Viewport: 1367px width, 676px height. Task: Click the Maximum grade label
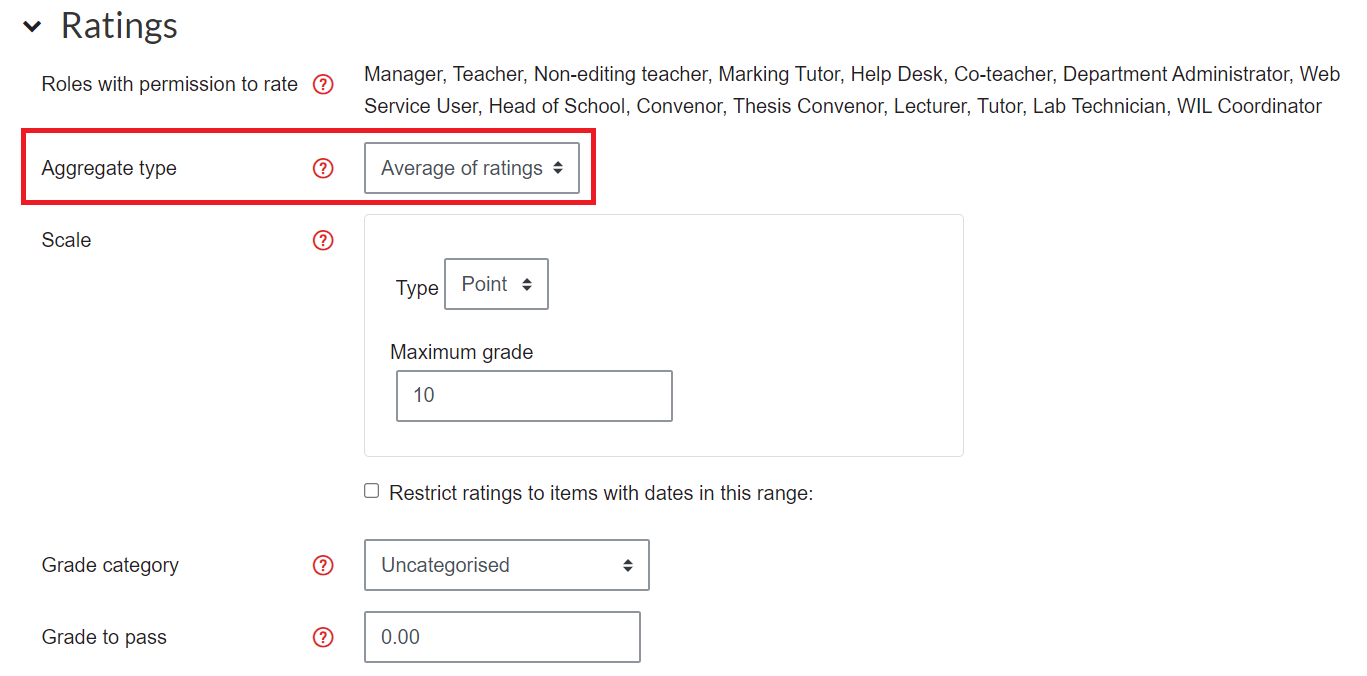click(x=462, y=352)
